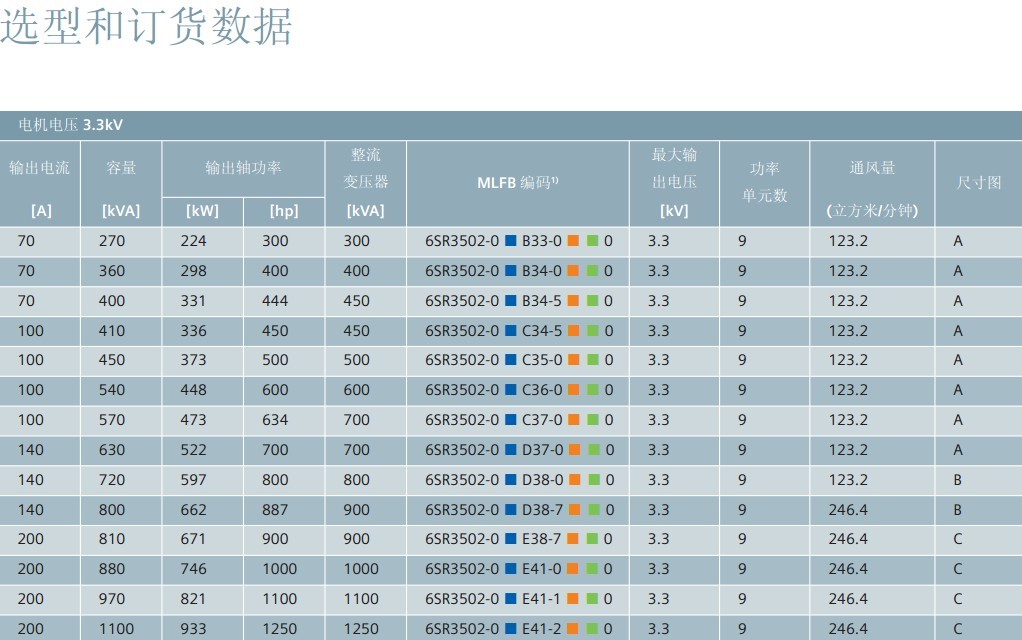This screenshot has width=1022, height=640.
Task: Click the green square in the C35-0 row
Action: (593, 360)
